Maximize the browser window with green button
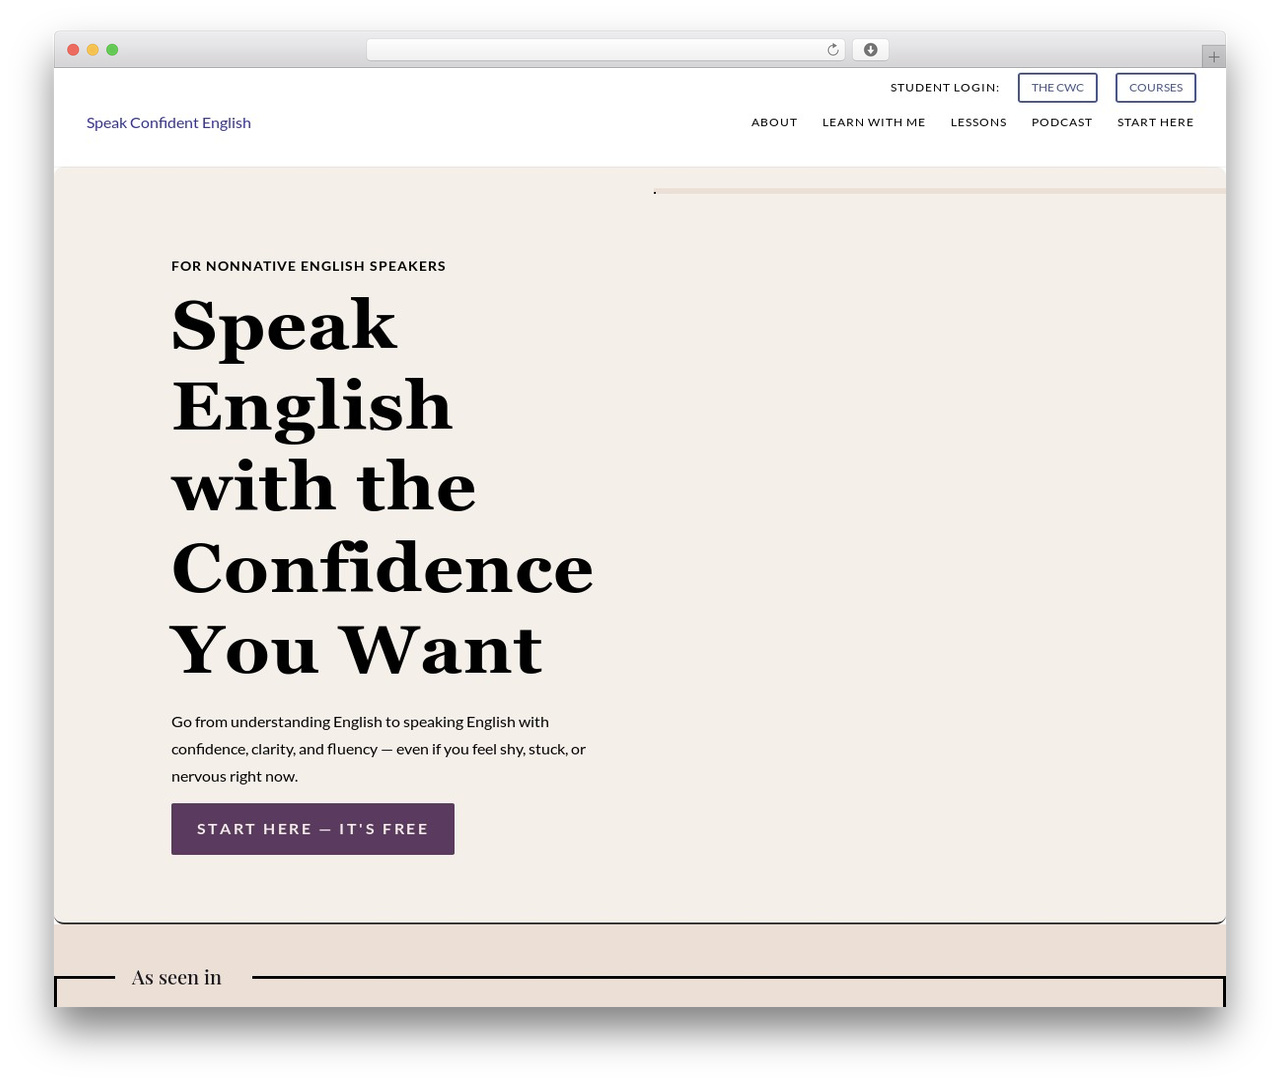1280x1084 pixels. pos(112,50)
